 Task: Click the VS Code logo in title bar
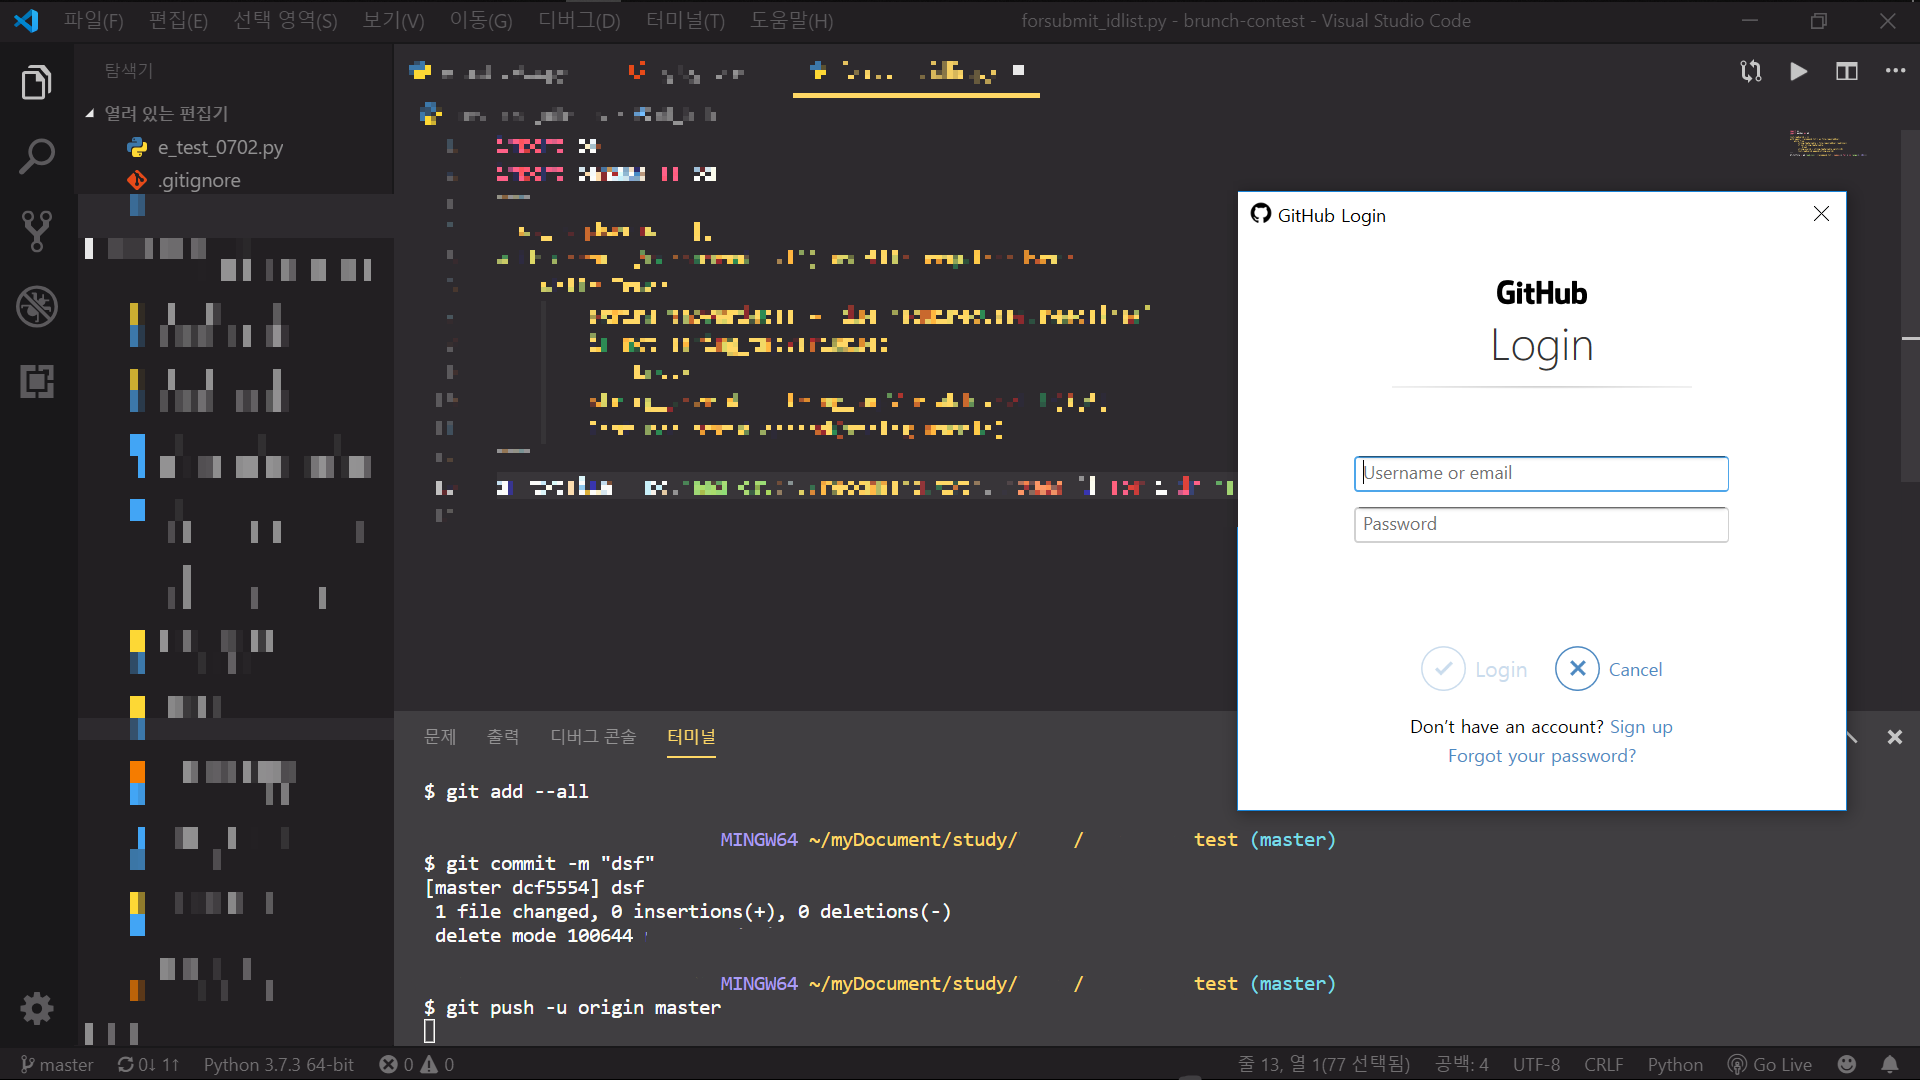27,20
